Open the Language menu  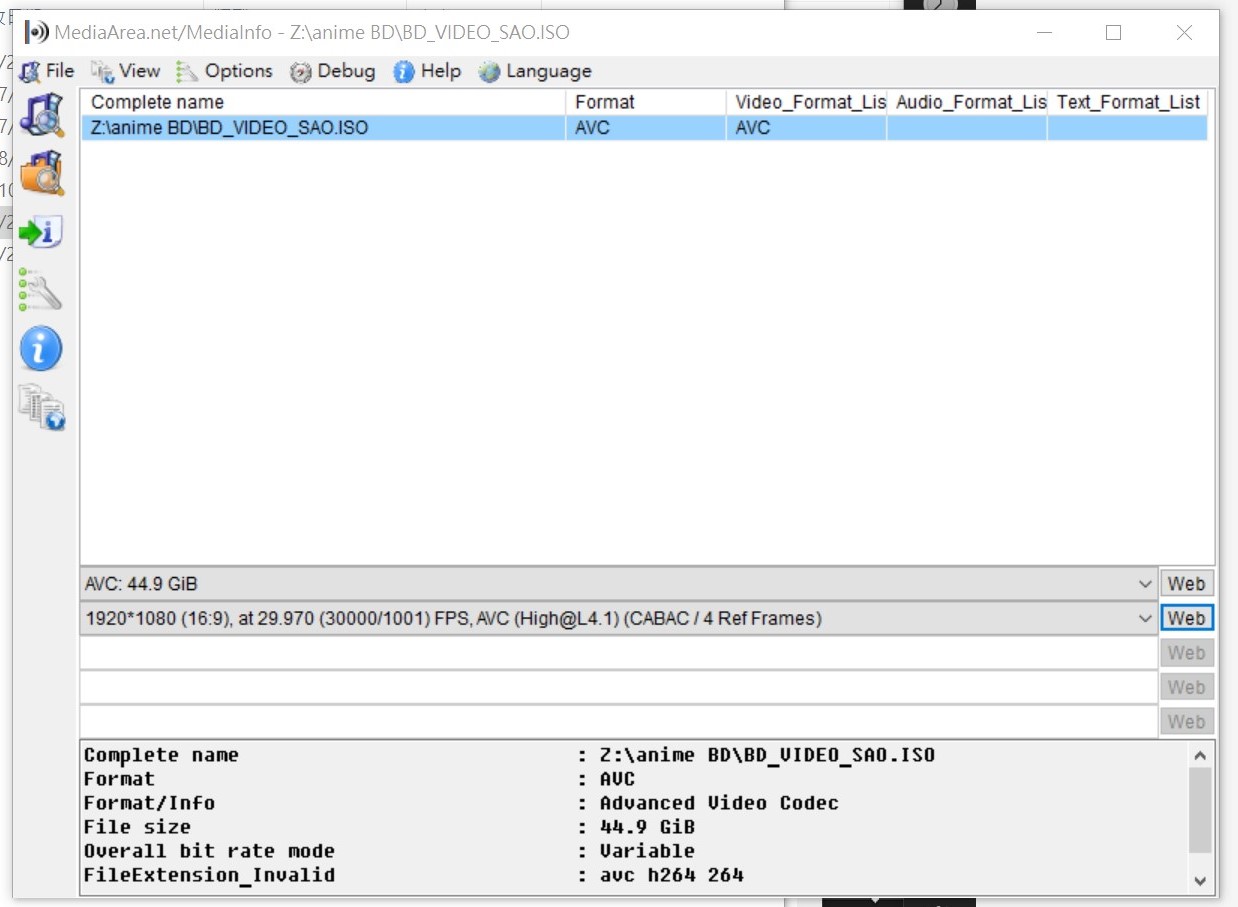tap(535, 71)
